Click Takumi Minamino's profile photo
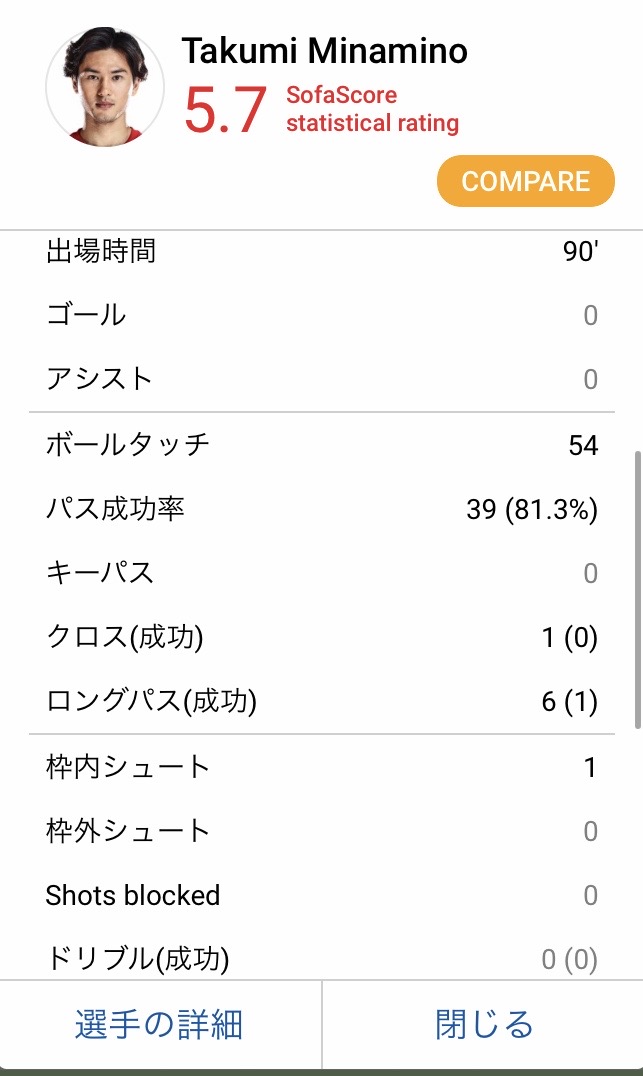 [x=105, y=87]
